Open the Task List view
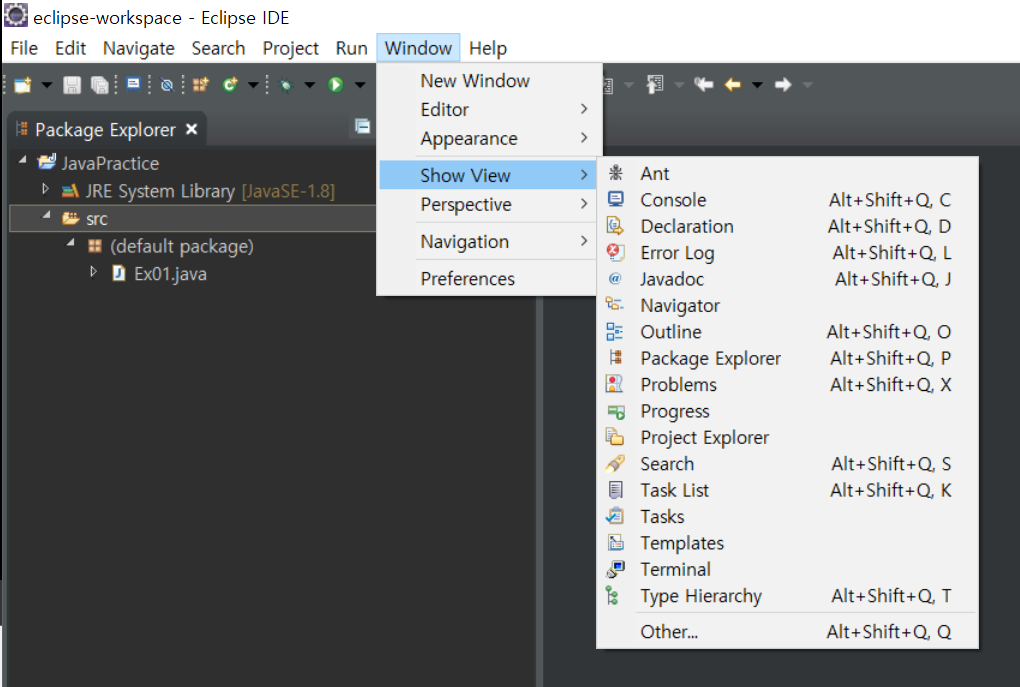 pos(787,490)
